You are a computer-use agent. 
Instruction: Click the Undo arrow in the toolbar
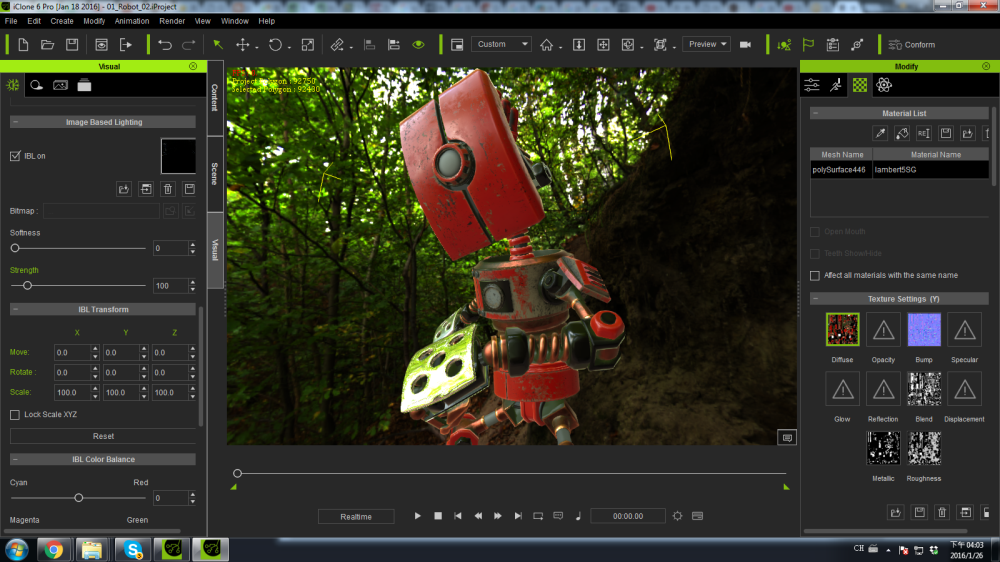pos(165,45)
